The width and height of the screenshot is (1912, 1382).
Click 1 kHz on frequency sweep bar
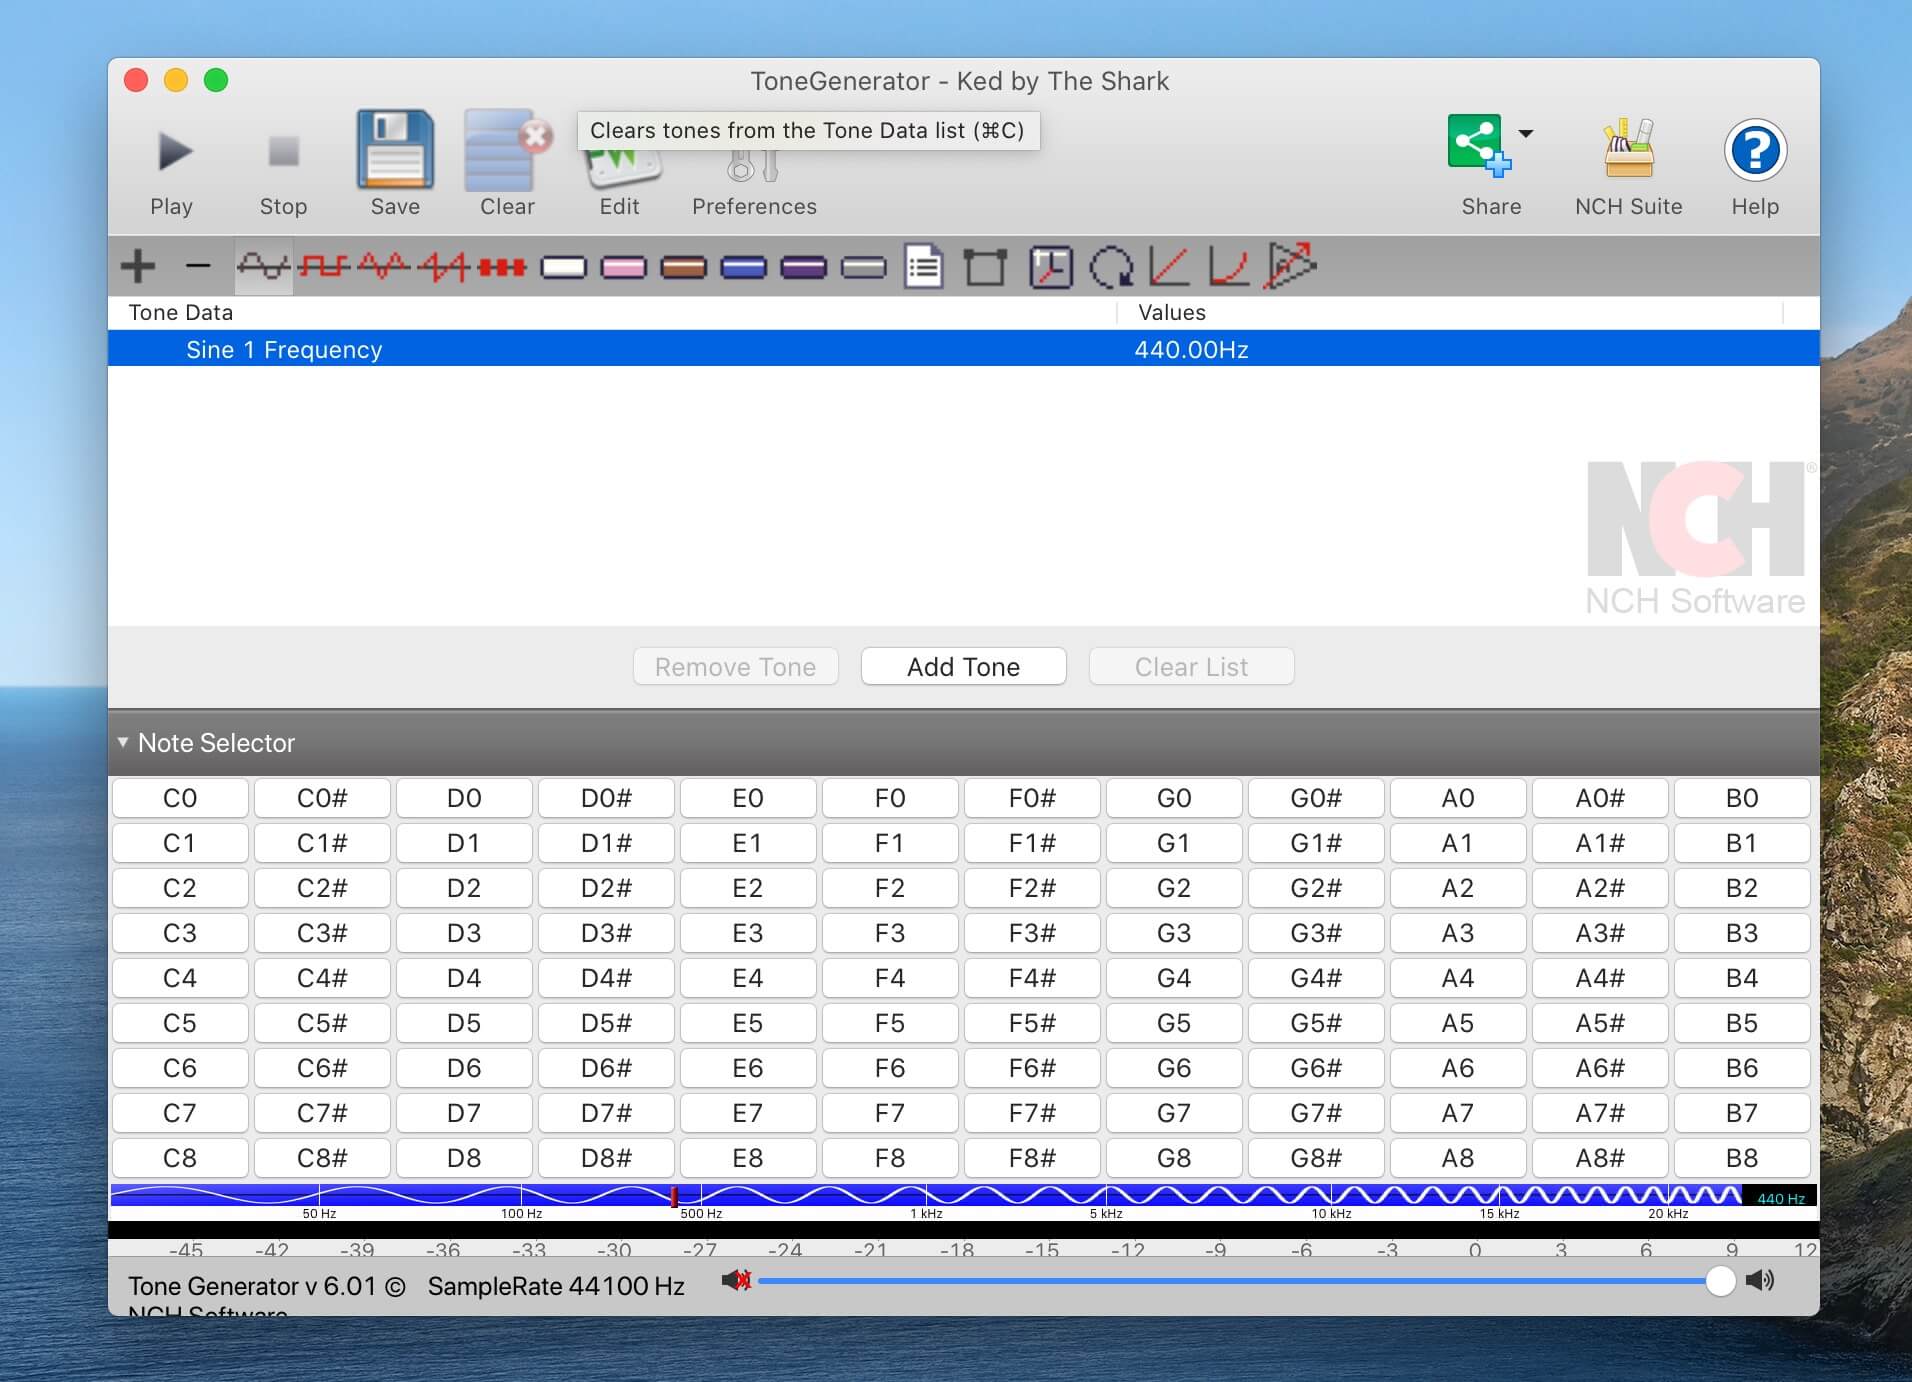point(926,1213)
